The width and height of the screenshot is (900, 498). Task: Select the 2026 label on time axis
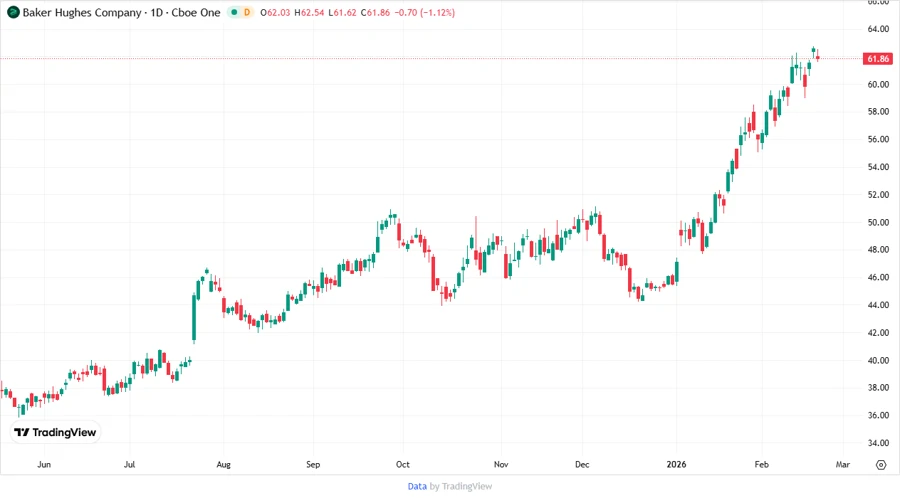676,465
